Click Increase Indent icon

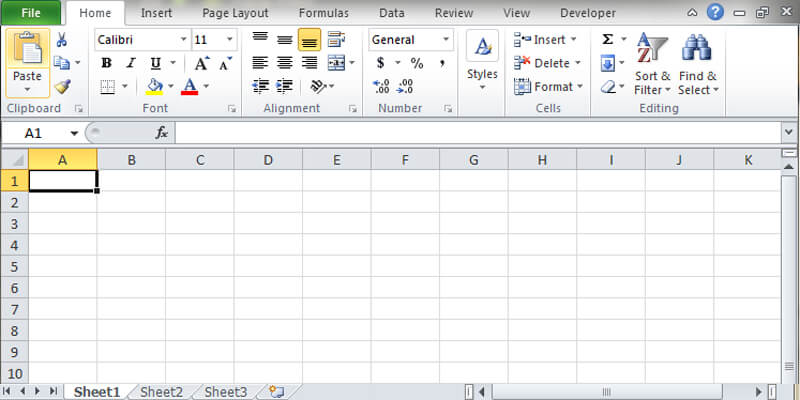[x=284, y=86]
